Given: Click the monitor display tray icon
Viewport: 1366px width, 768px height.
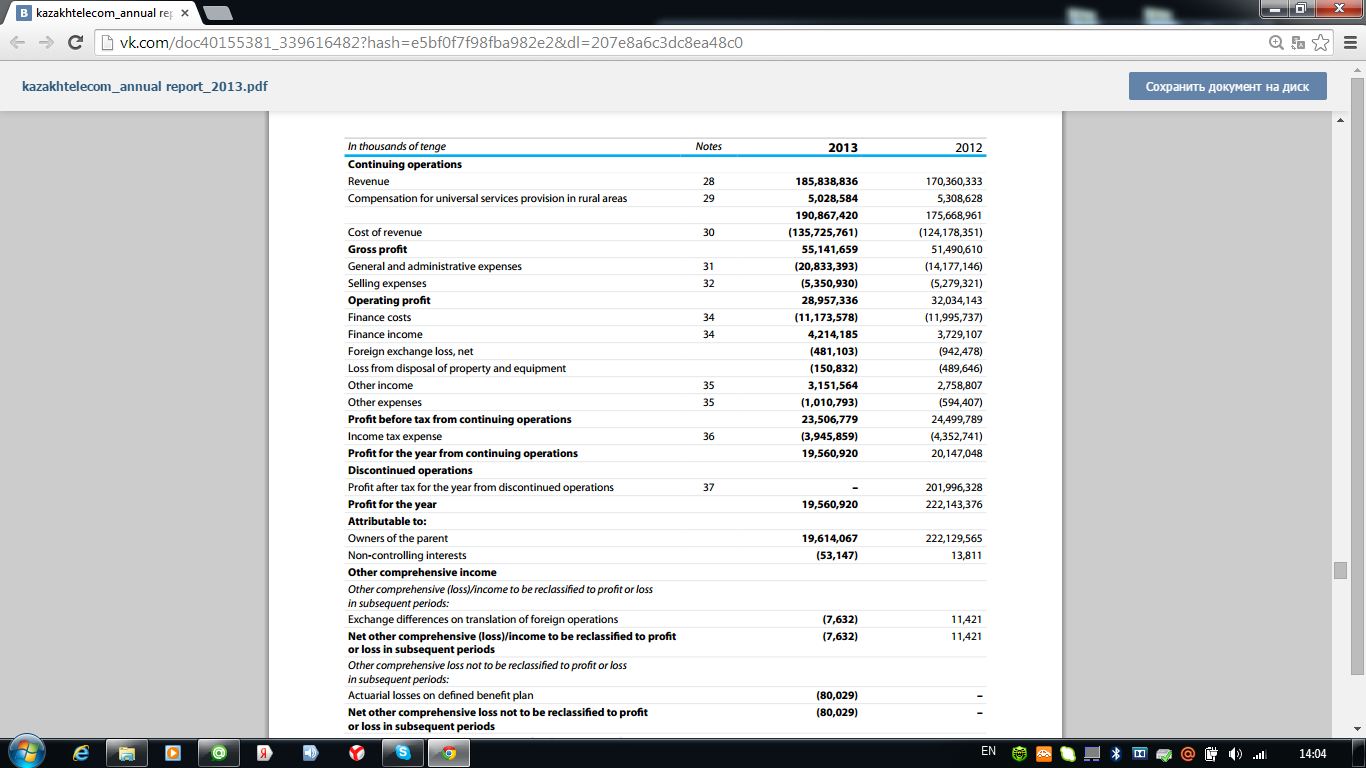Looking at the screenshot, I should pos(1092,753).
